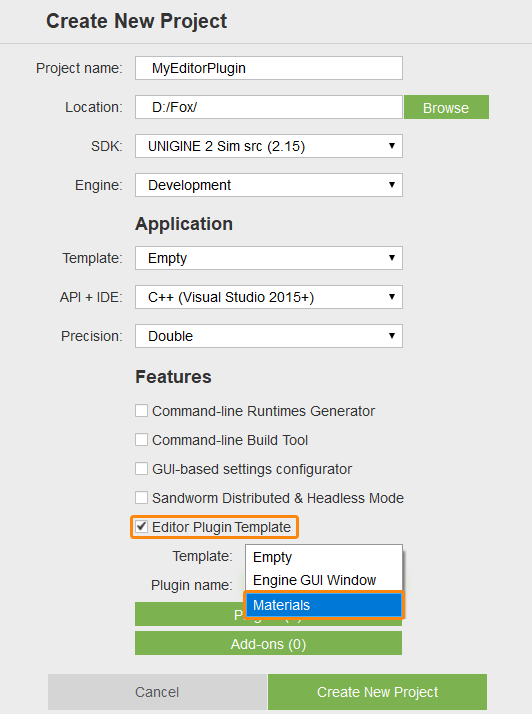532x714 pixels.
Task: Enable Command-line Build Tool checkbox
Action: coord(142,440)
